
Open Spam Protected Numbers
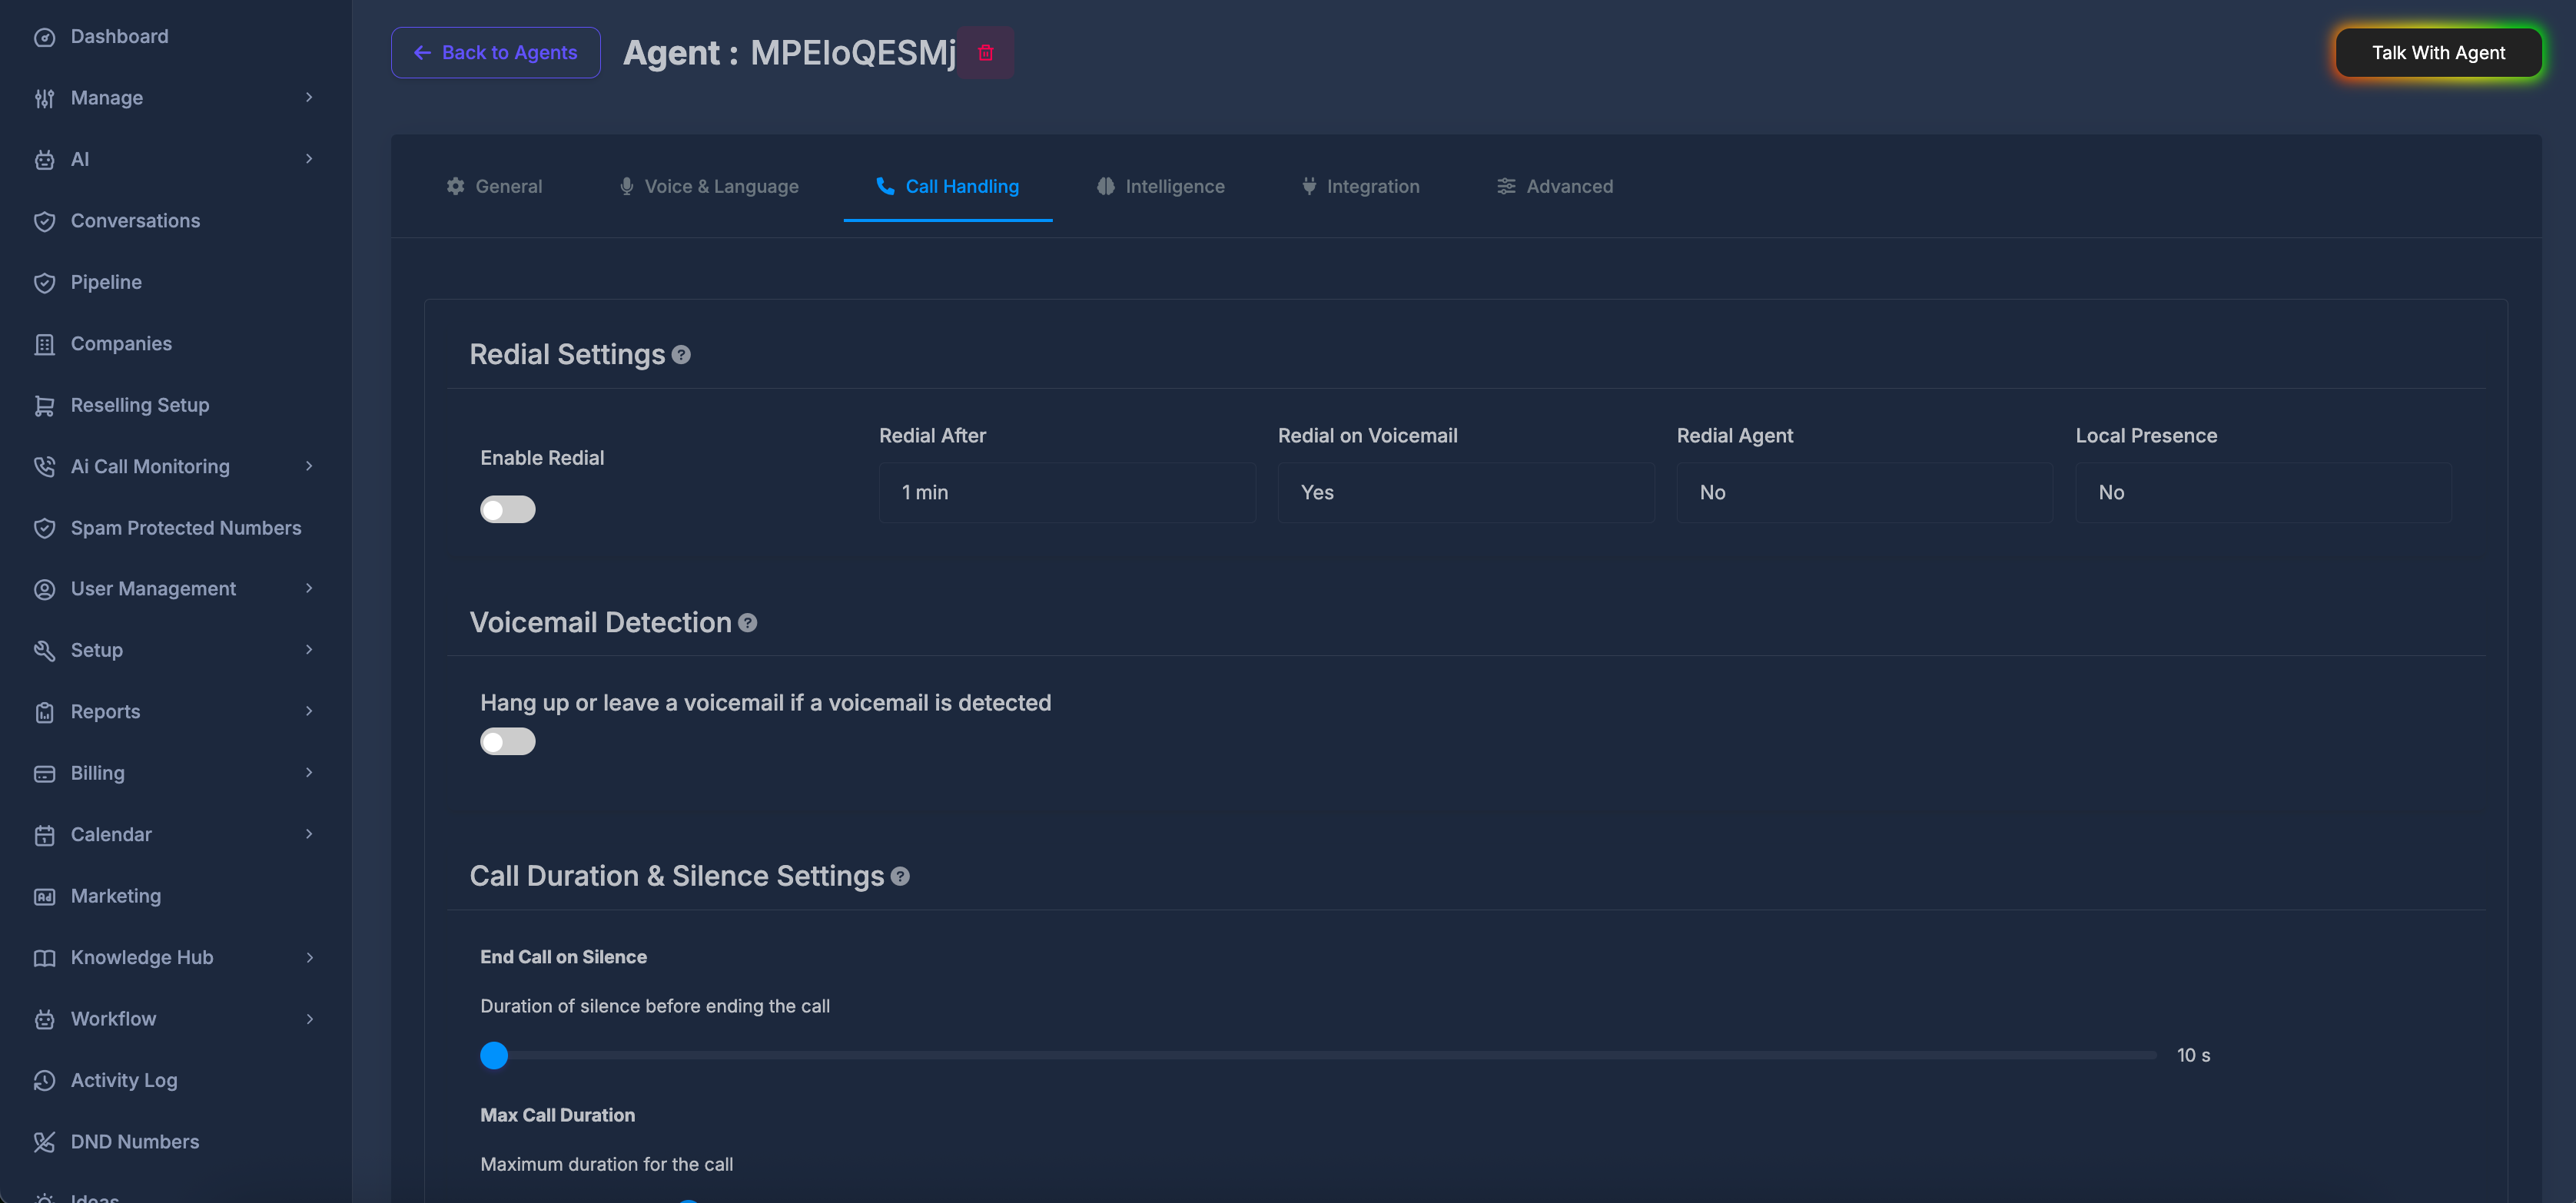click(x=186, y=527)
